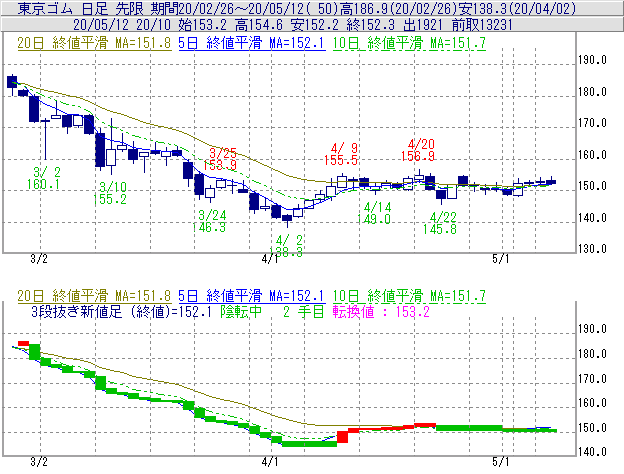Click the lower chart's 10日 終値平滑 MA=151.7 legend

(409, 296)
